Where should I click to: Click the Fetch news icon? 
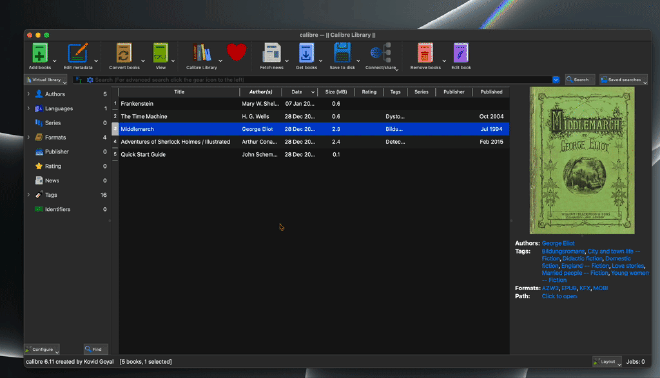pos(271,53)
